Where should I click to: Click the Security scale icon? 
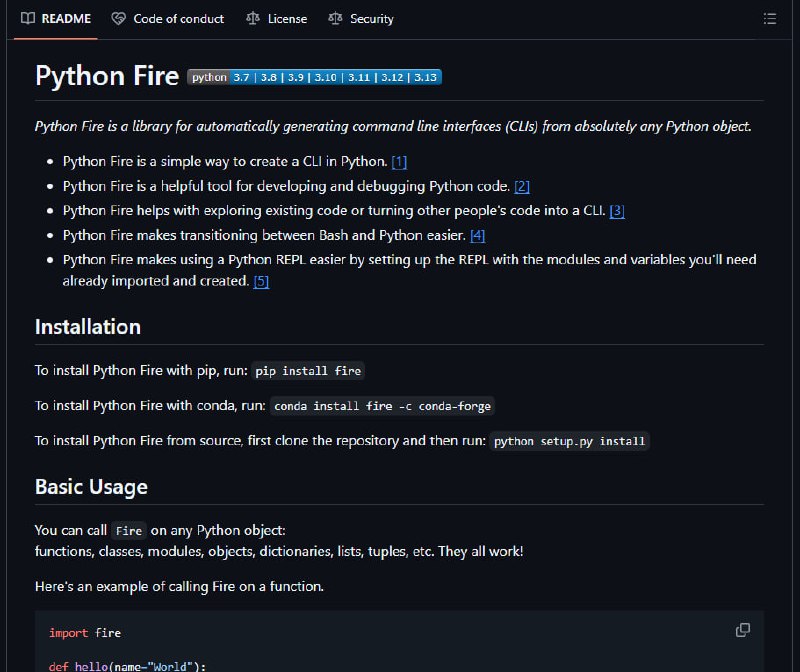point(335,19)
